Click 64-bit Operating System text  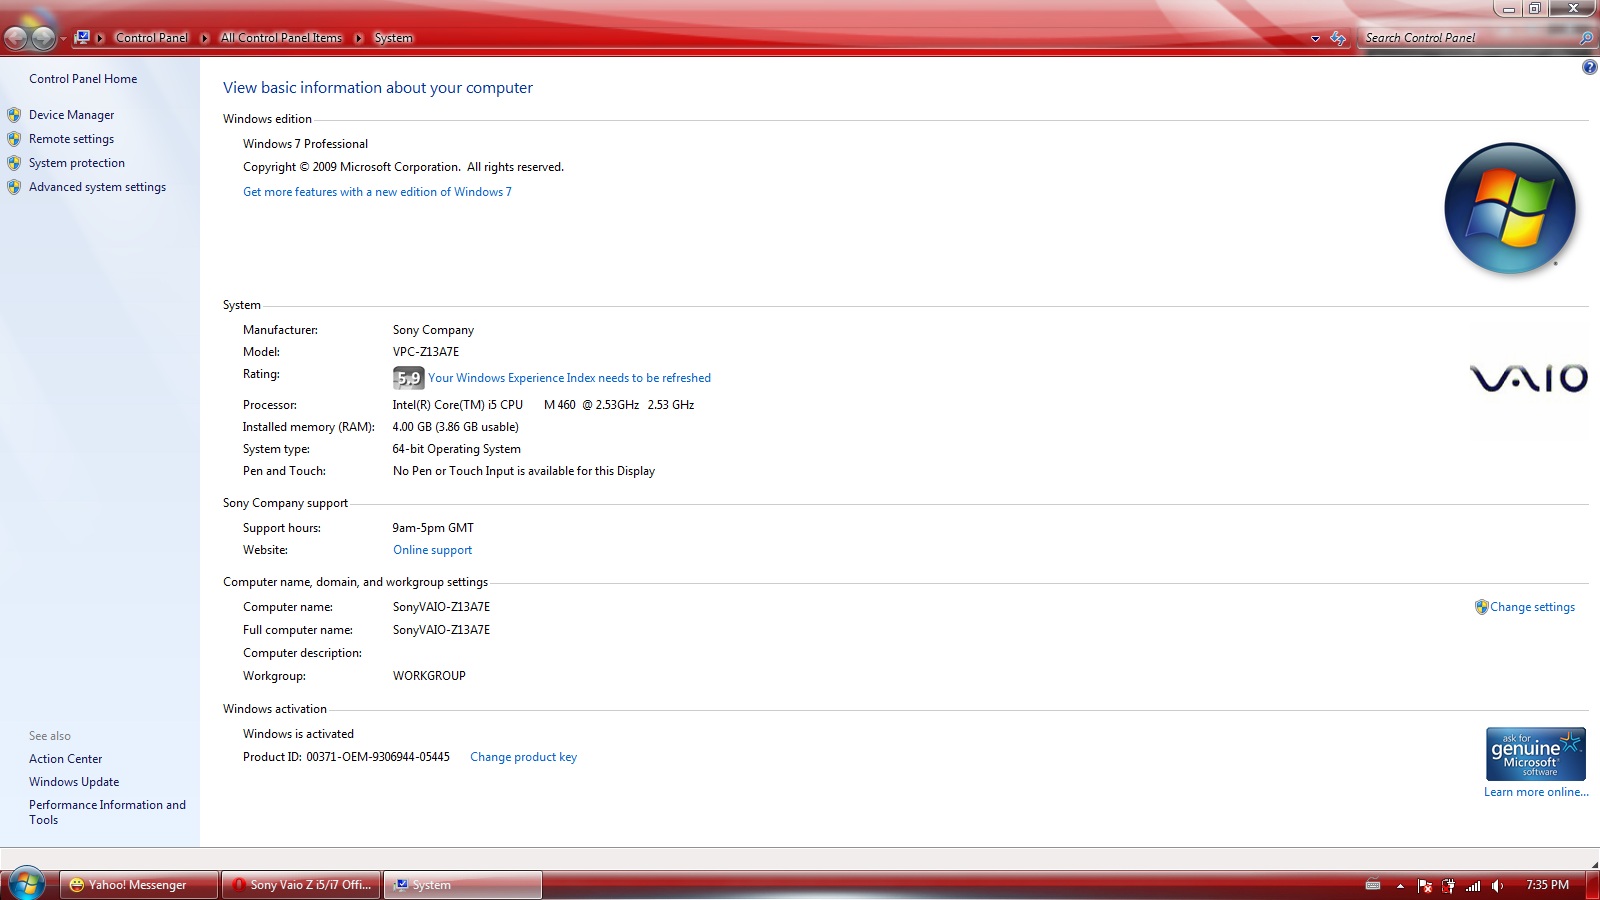pos(456,449)
